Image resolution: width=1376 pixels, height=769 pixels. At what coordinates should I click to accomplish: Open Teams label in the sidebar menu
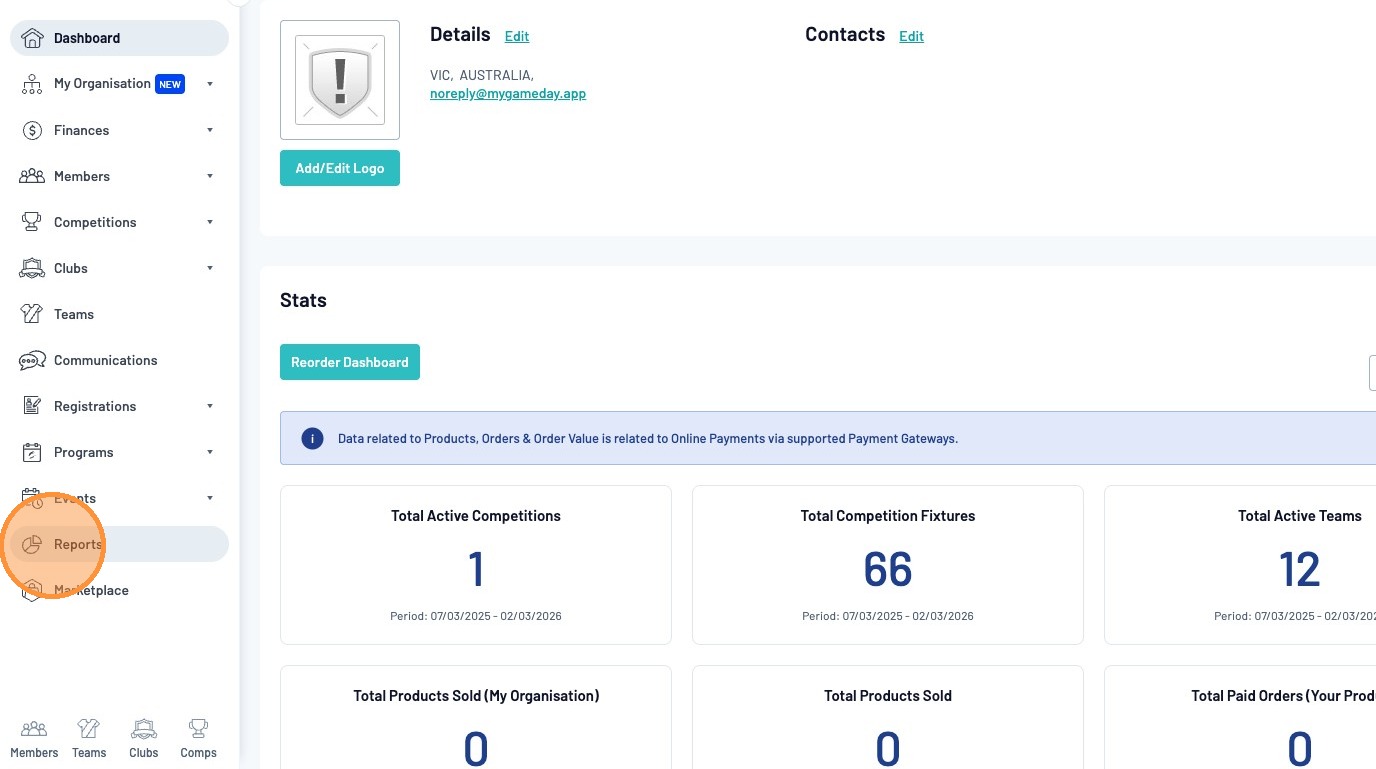click(x=74, y=314)
